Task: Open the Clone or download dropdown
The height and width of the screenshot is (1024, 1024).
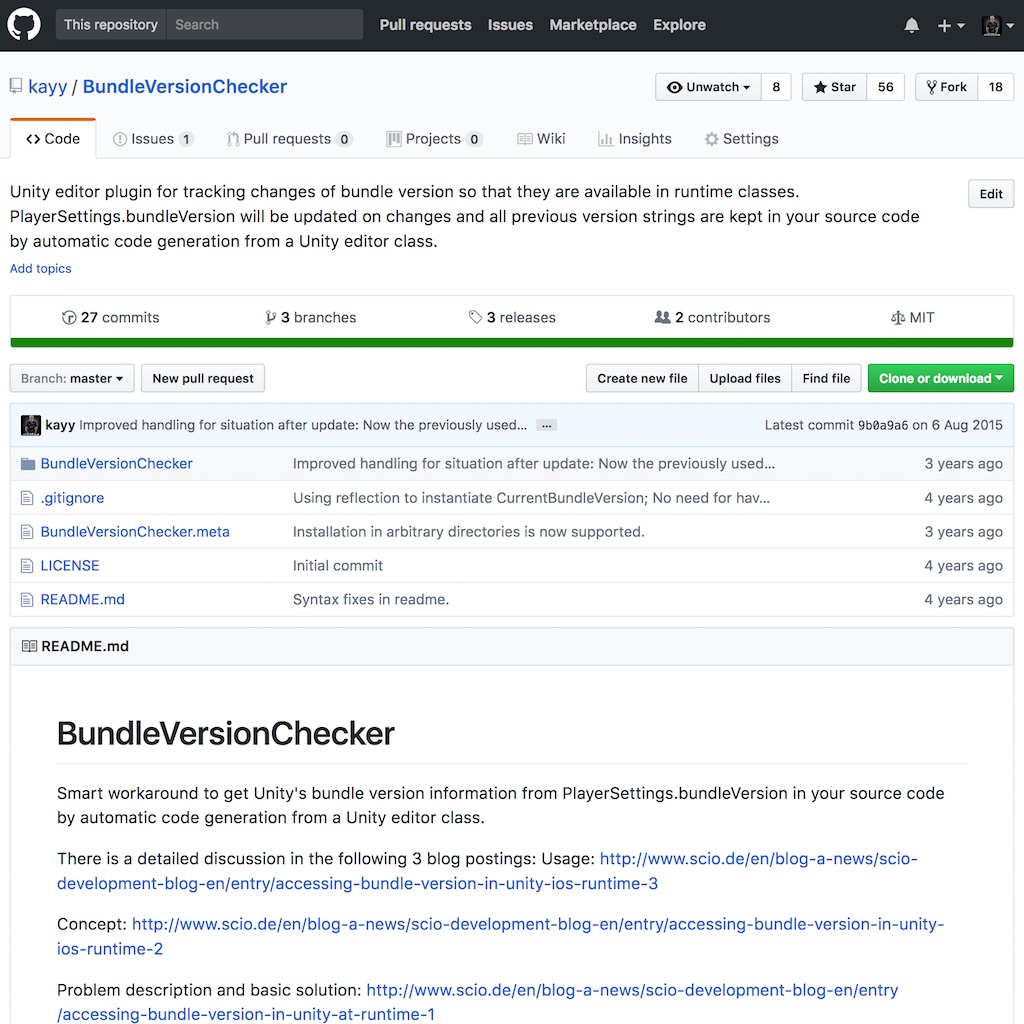Action: 940,378
